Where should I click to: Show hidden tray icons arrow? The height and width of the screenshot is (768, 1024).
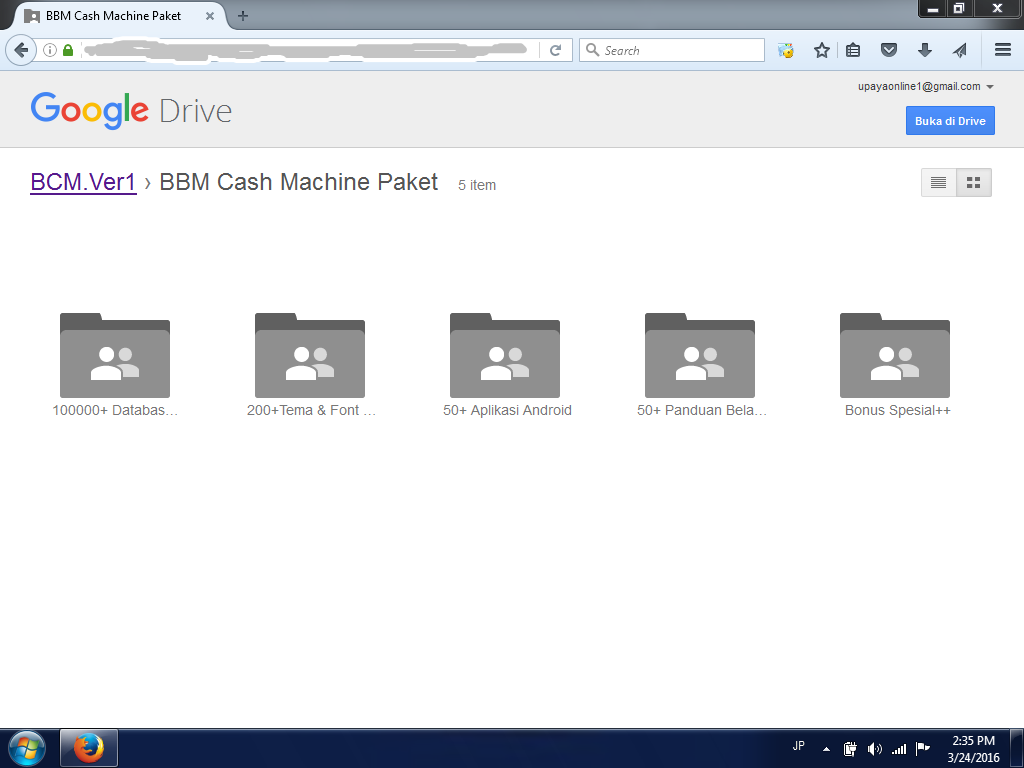point(826,749)
